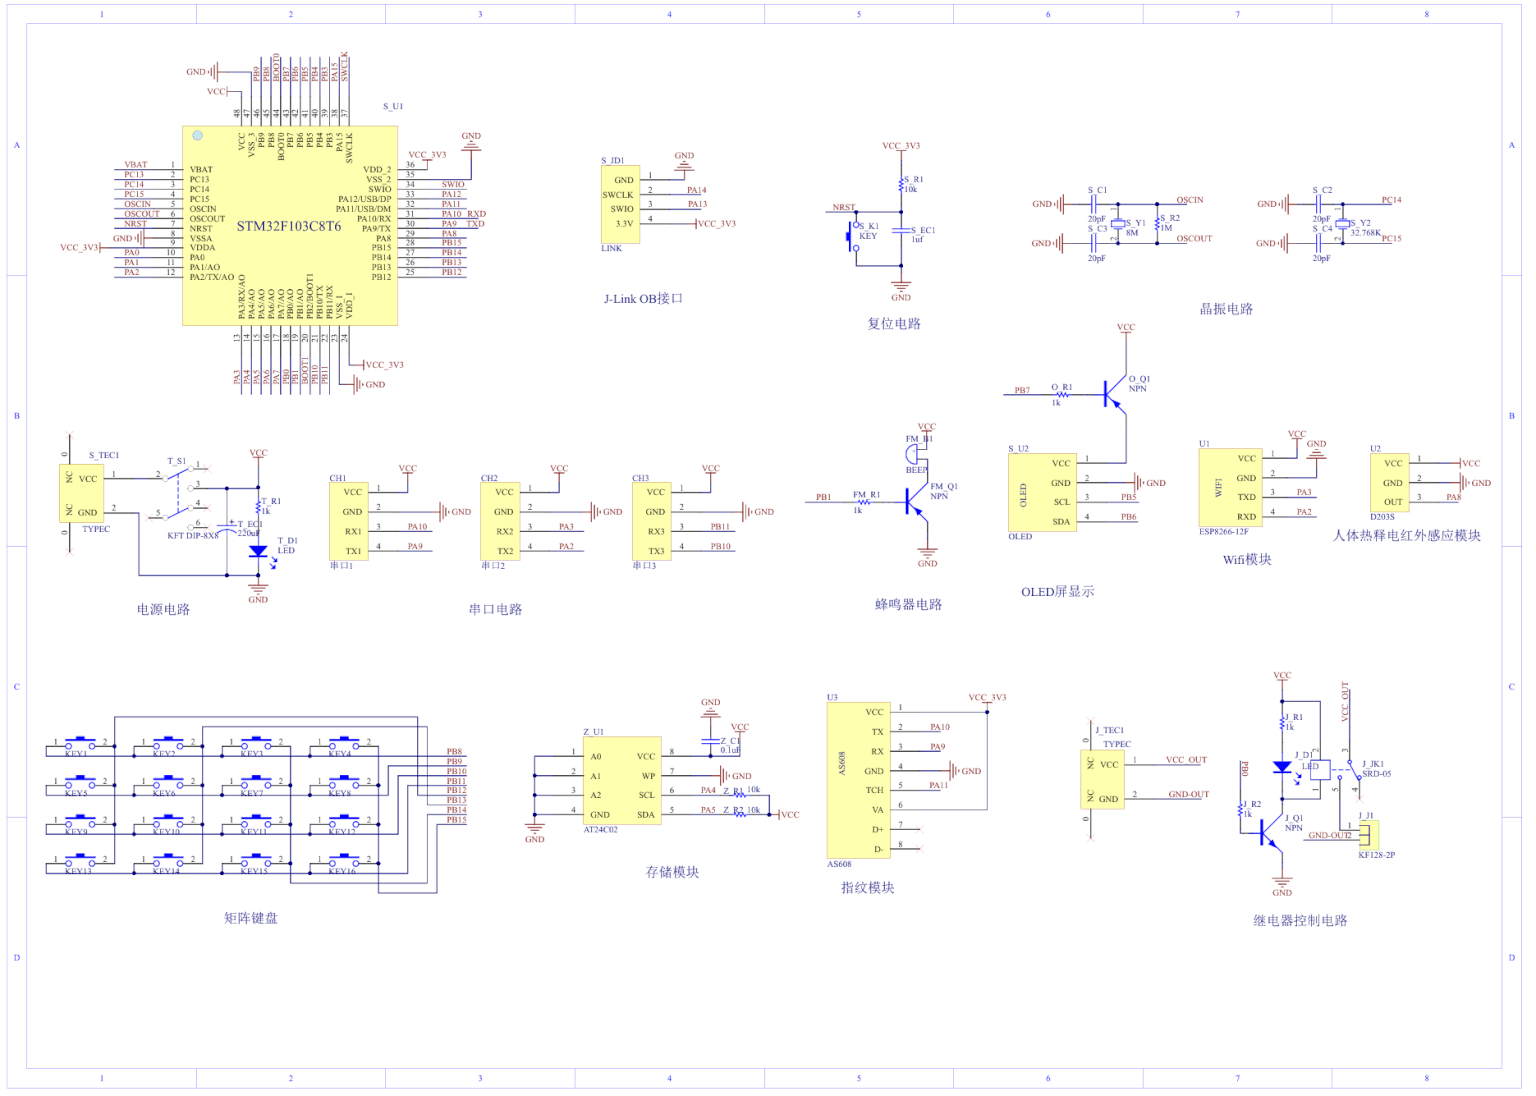Select the VBAT net label
The image size is (1536, 1096).
pyautogui.click(x=135, y=164)
